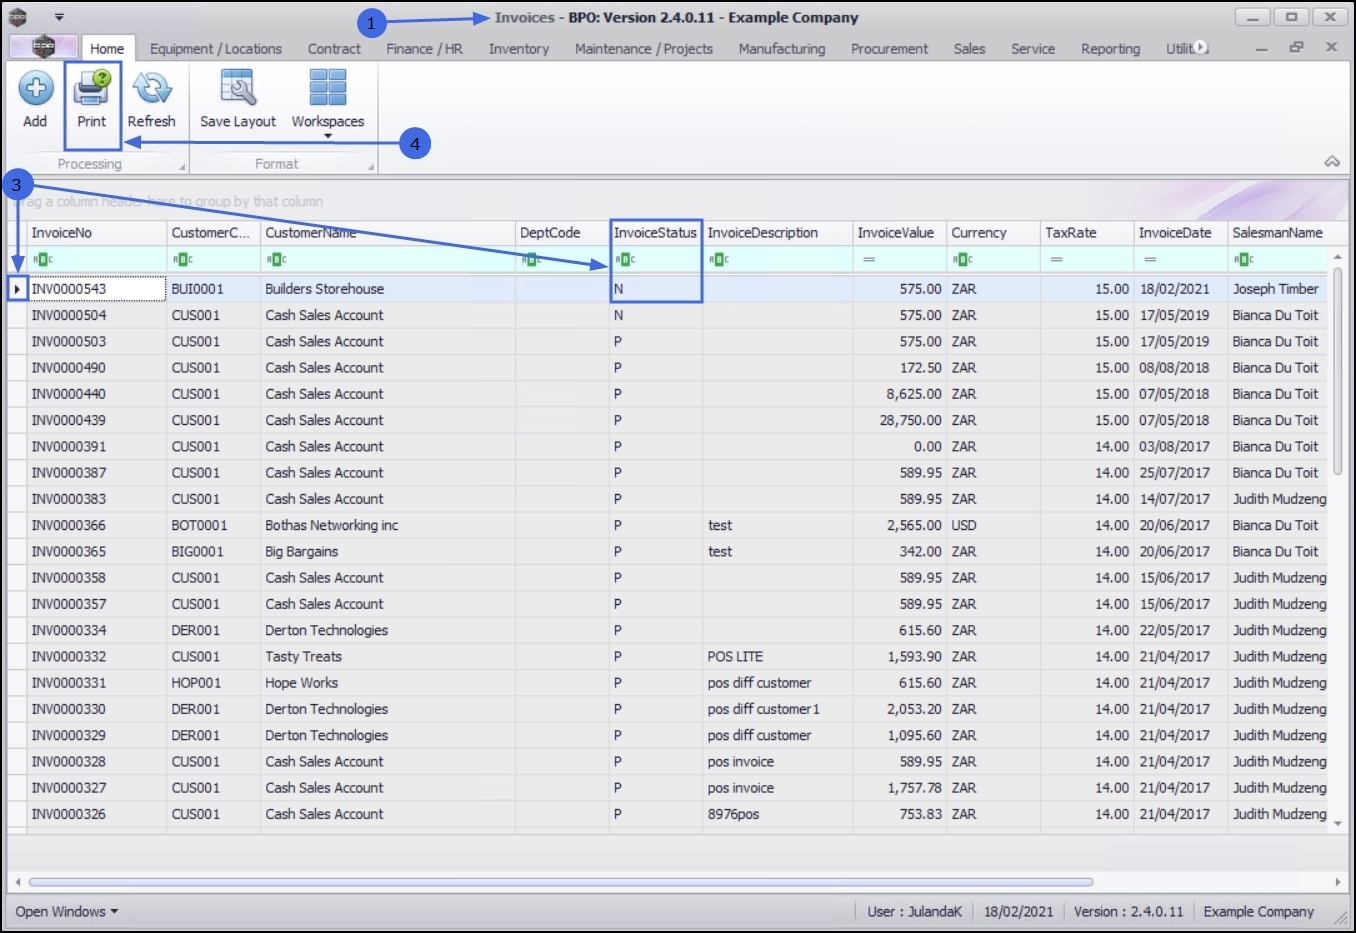Click the Refresh icon

point(152,88)
